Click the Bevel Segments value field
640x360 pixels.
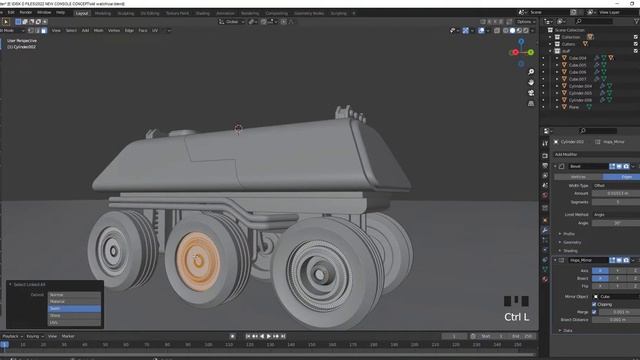tap(616, 202)
